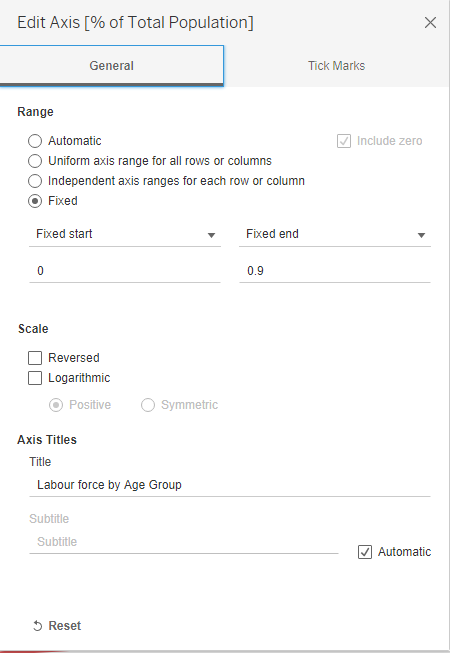This screenshot has height=653, width=450.
Task: Click the Reset undo arrow icon
Action: click(37, 626)
